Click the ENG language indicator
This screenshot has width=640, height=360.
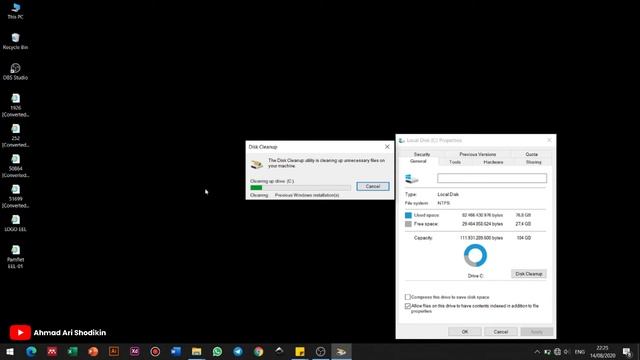[580, 352]
